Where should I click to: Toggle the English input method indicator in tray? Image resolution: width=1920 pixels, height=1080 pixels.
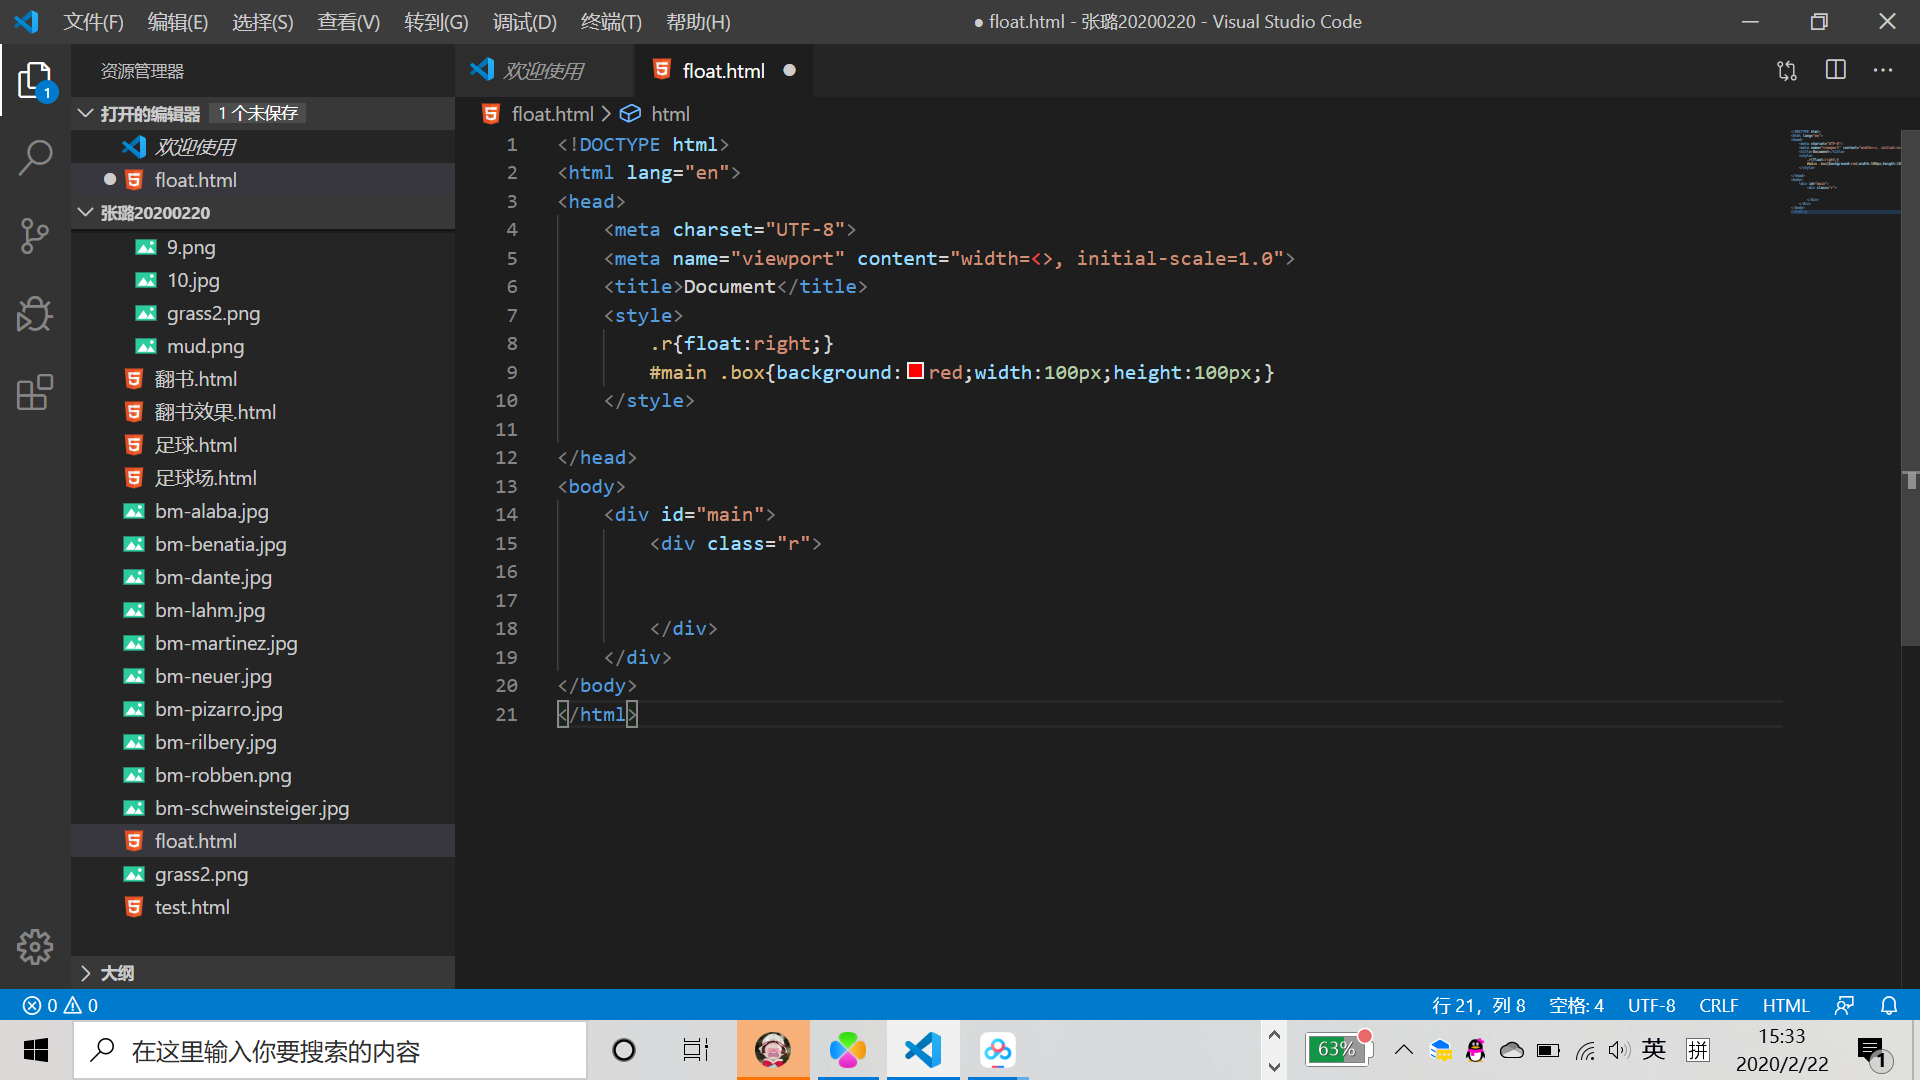pos(1653,1050)
